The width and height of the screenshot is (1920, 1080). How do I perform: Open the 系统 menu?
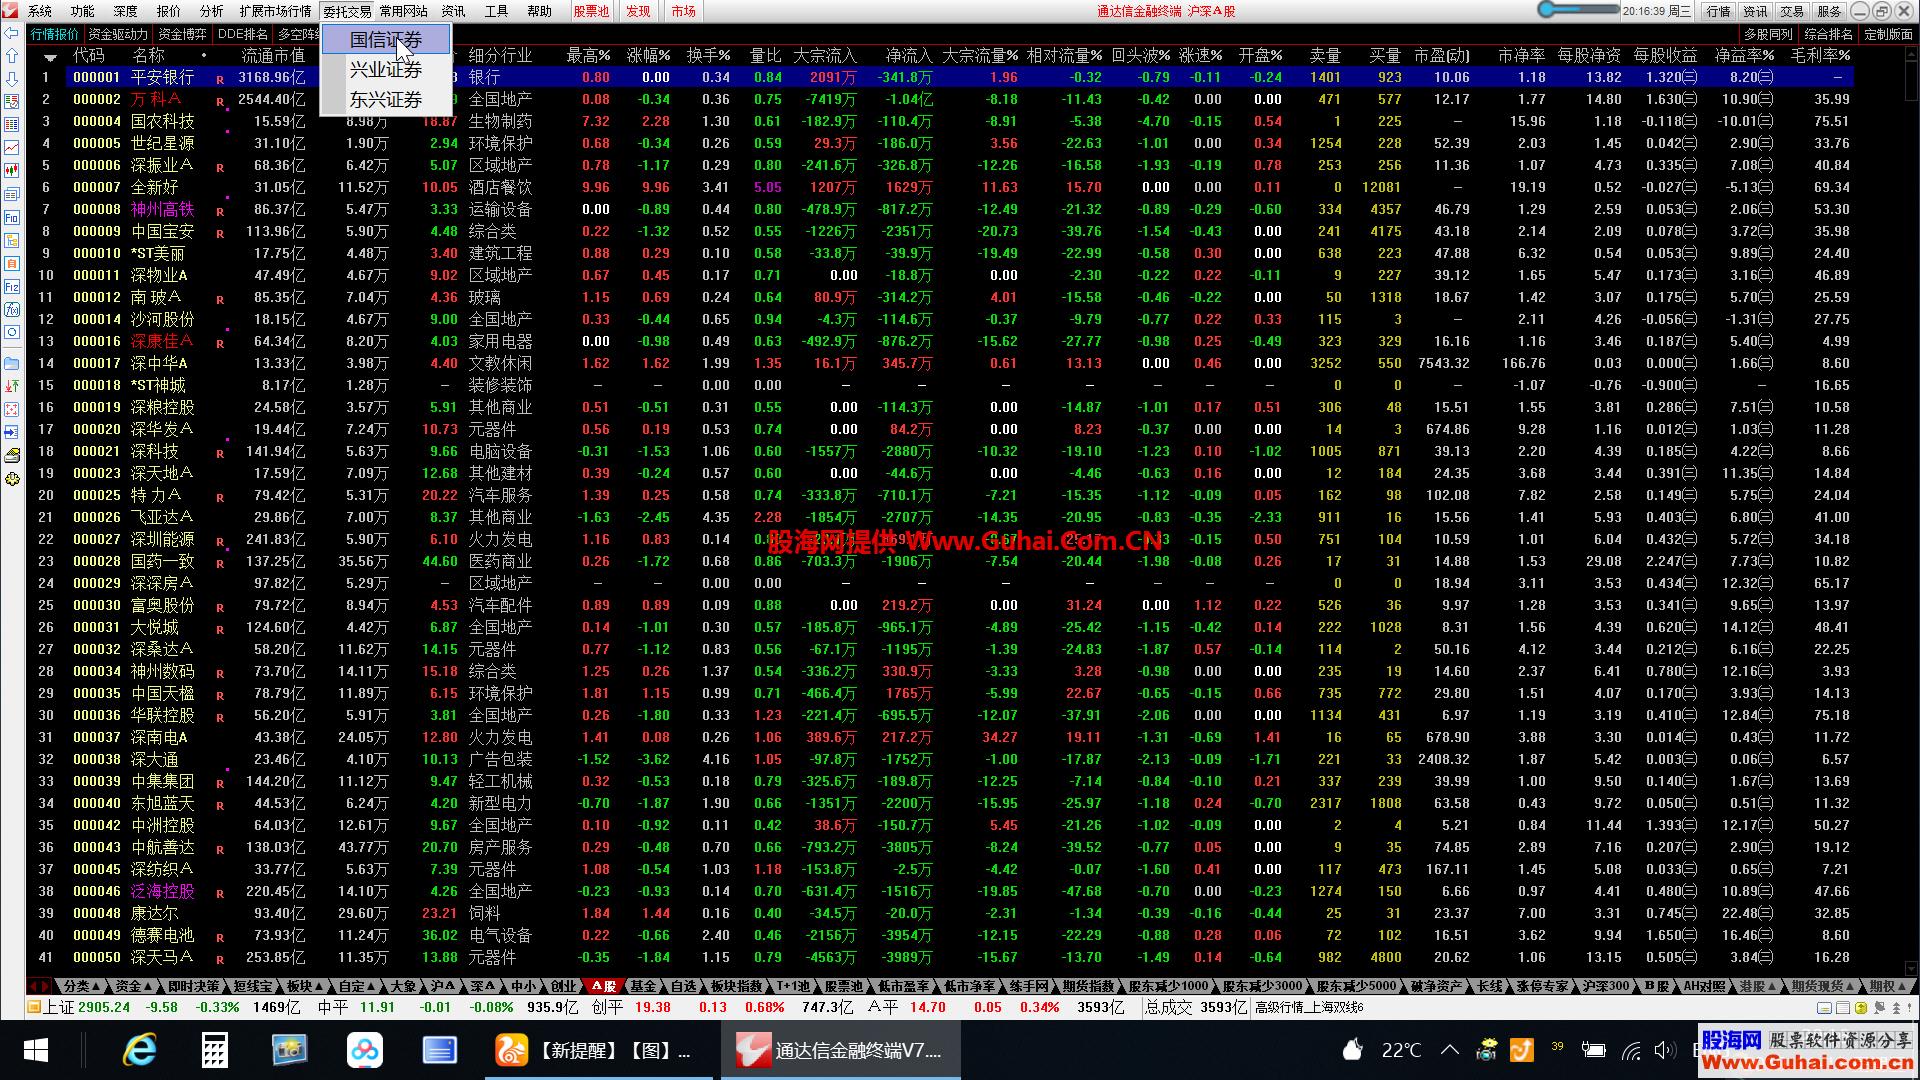pos(40,11)
